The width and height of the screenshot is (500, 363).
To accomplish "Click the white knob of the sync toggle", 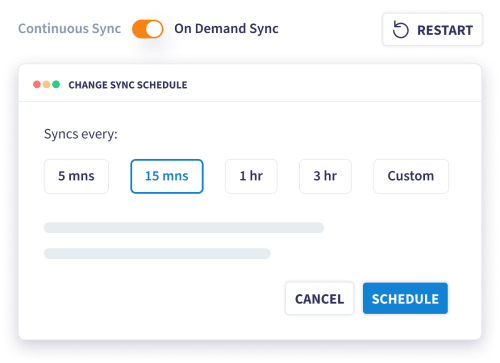I will 154,29.
